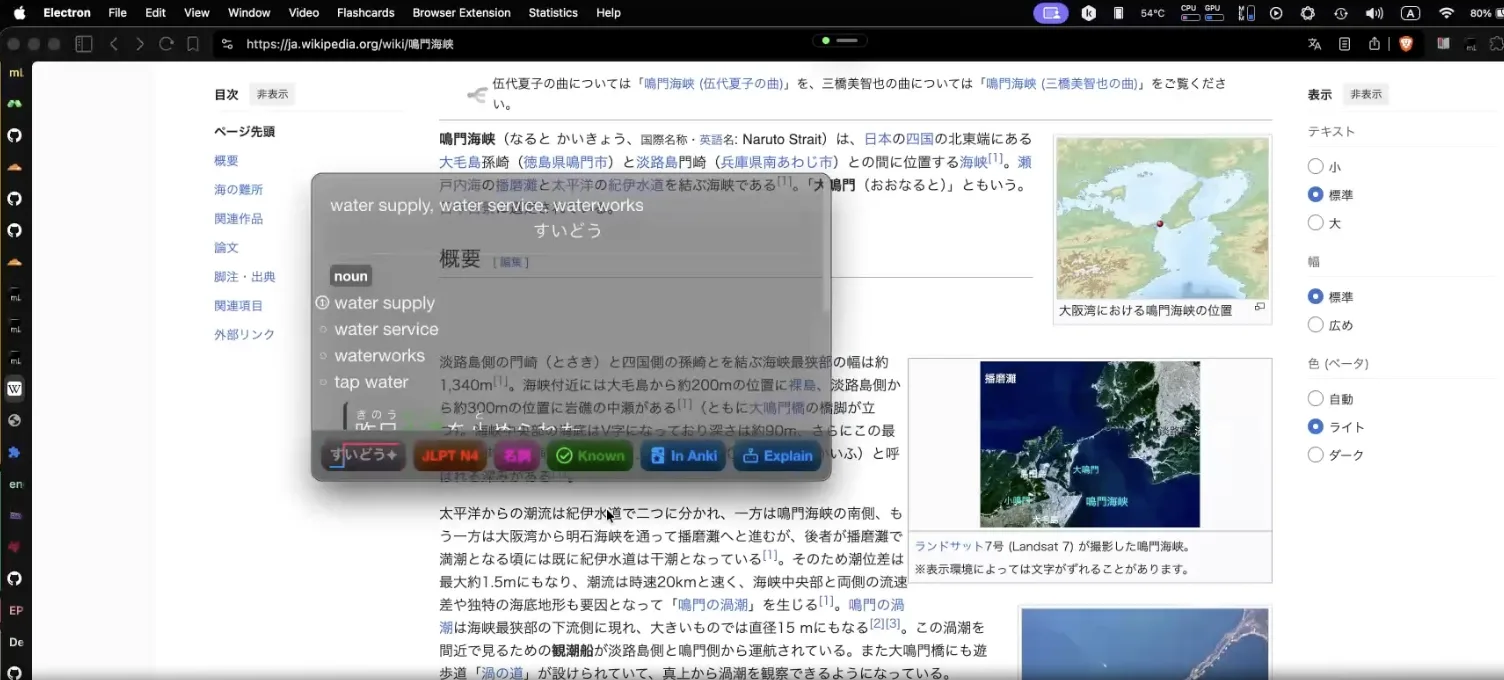Select the red heart sidebar tab

point(15,547)
